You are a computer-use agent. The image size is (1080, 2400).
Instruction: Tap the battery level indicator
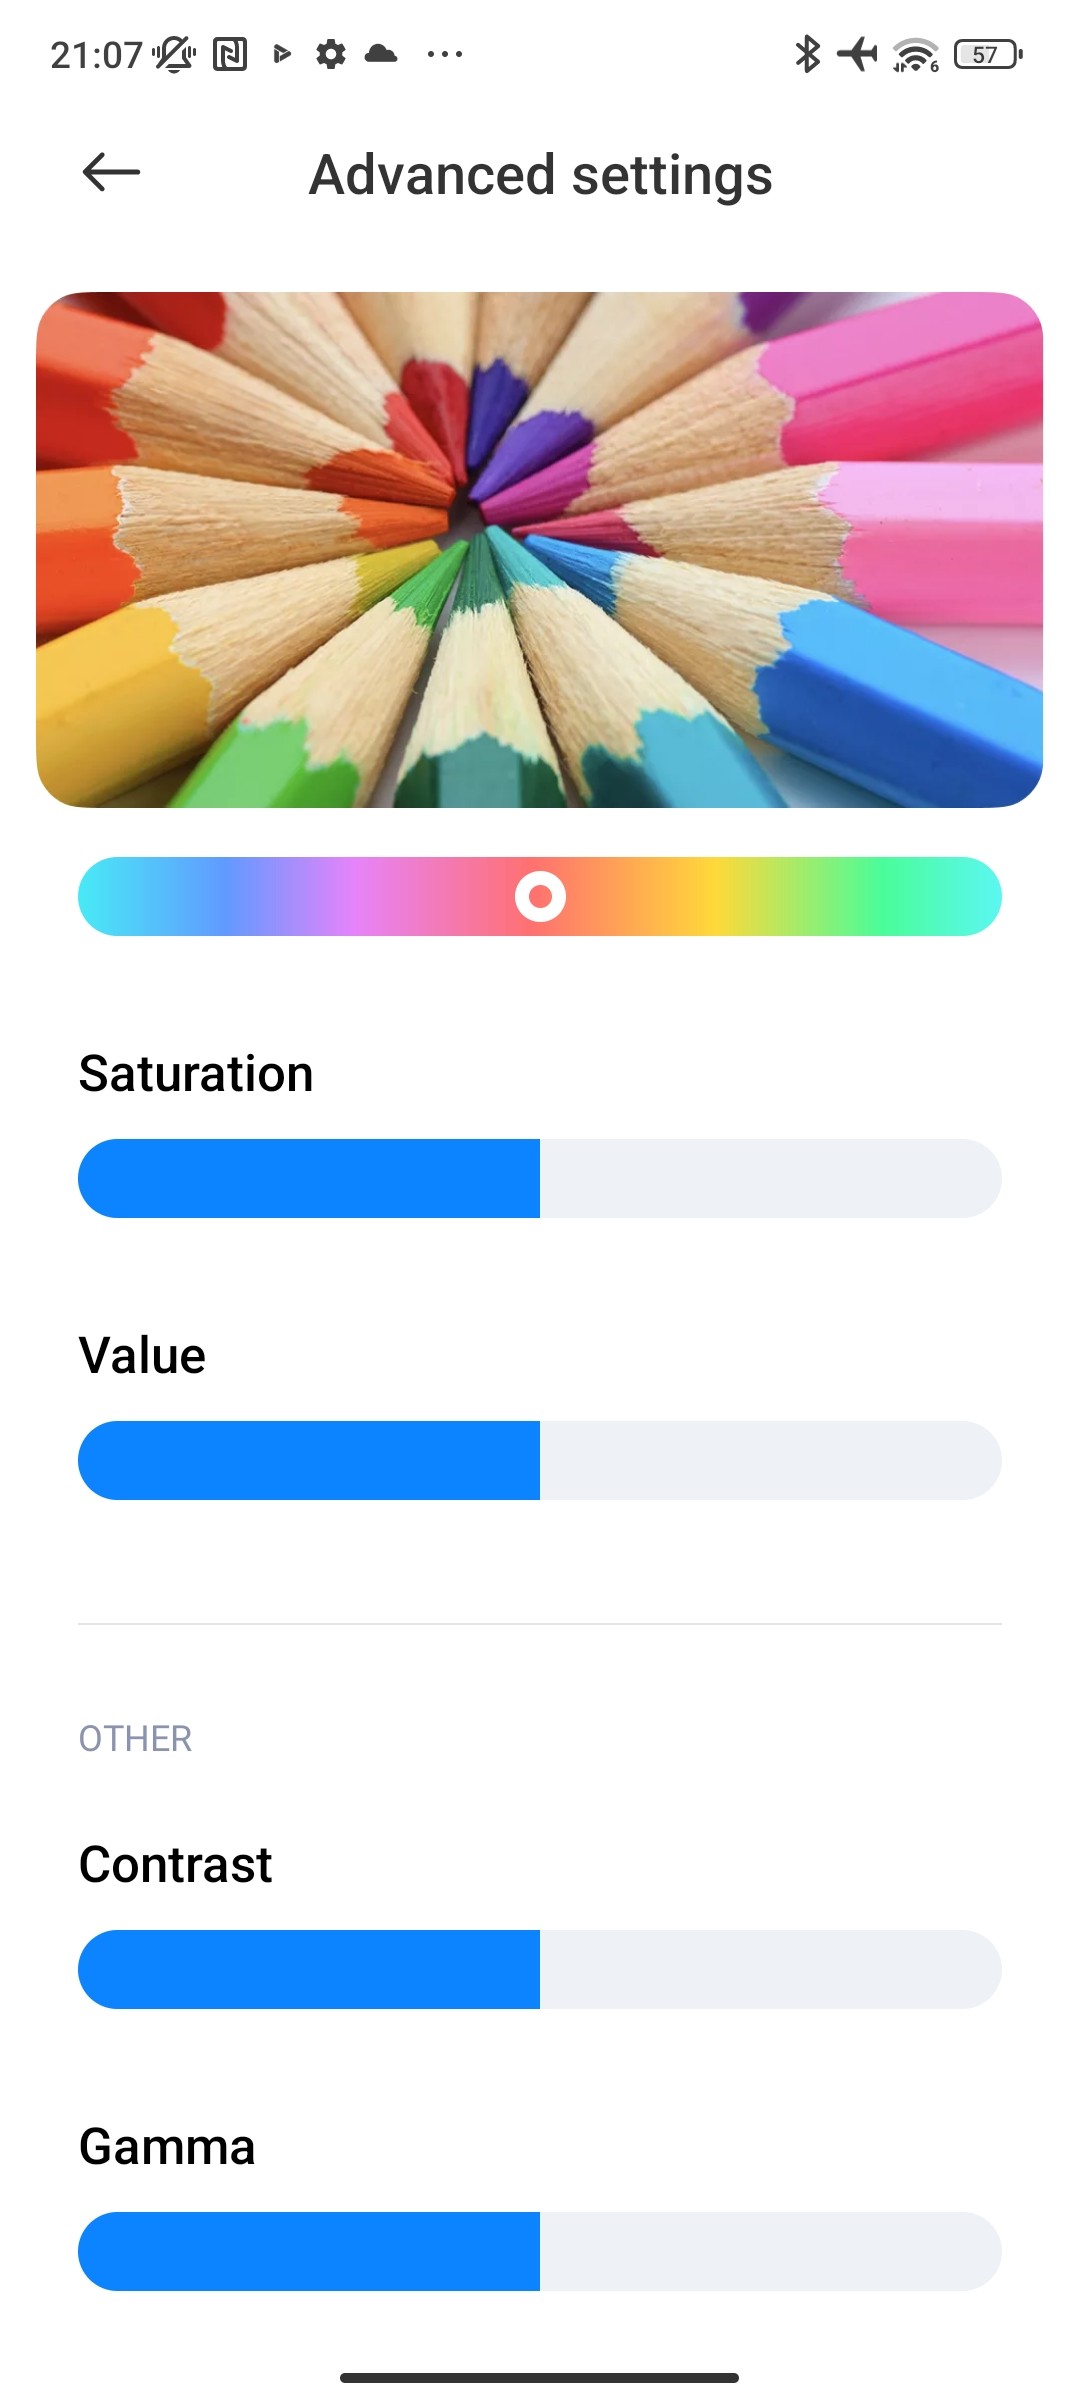[988, 54]
